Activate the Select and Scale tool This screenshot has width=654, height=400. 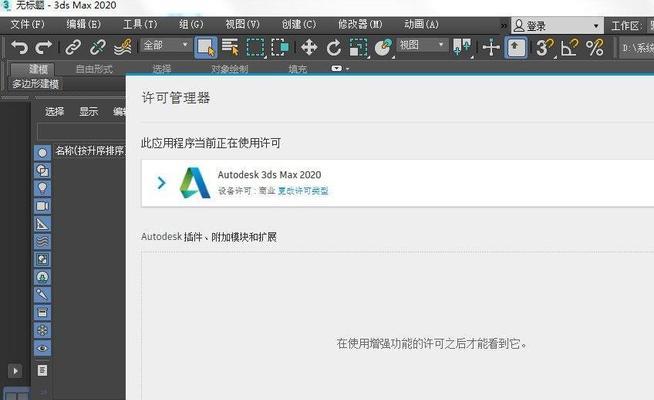(358, 47)
